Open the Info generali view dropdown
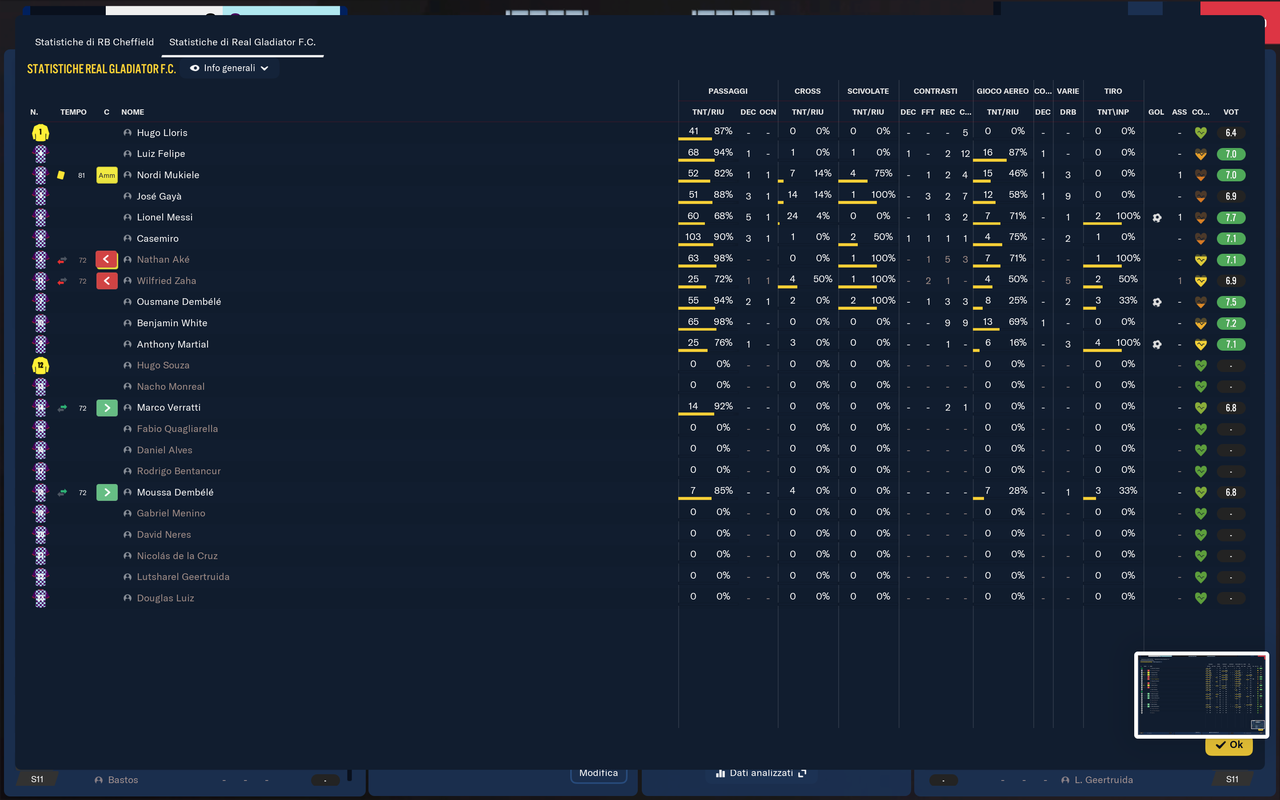This screenshot has height=800, width=1280. click(229, 68)
